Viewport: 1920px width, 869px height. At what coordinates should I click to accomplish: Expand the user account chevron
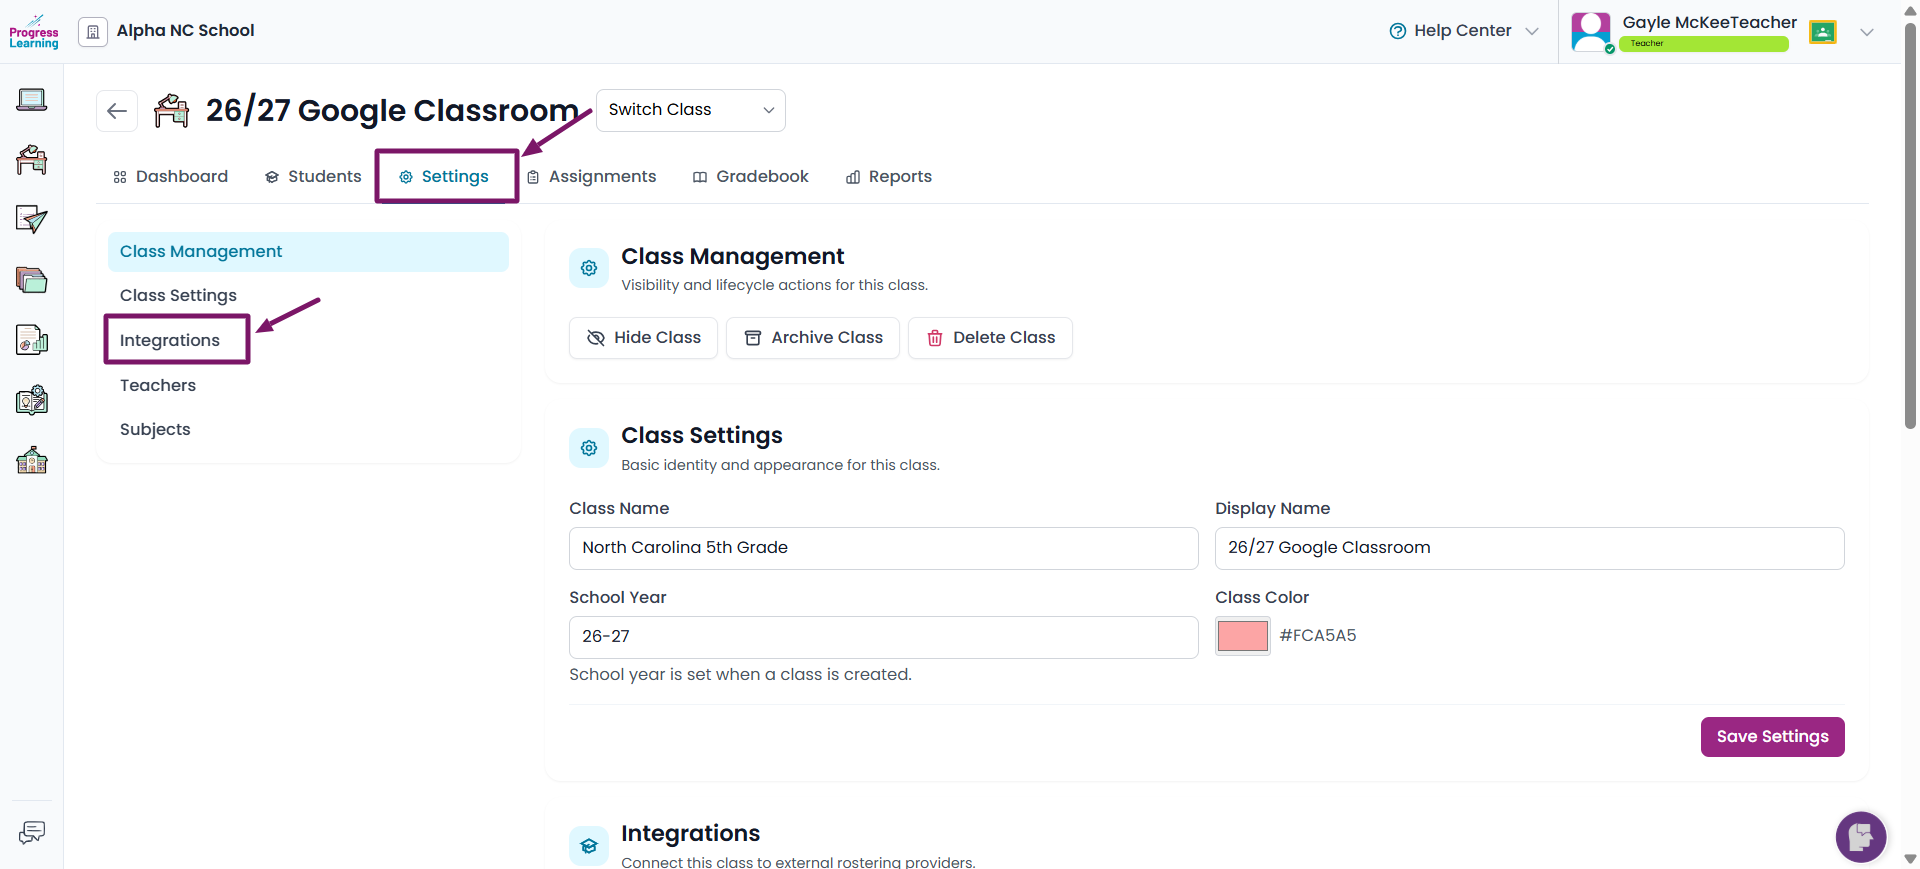tap(1867, 32)
